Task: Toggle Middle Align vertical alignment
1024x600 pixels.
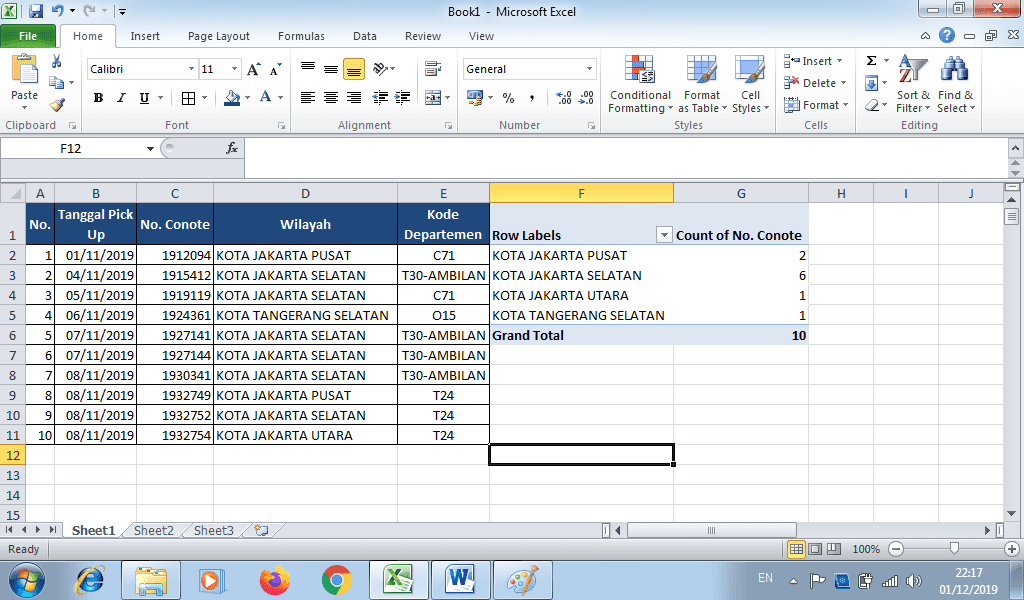Action: (331, 69)
